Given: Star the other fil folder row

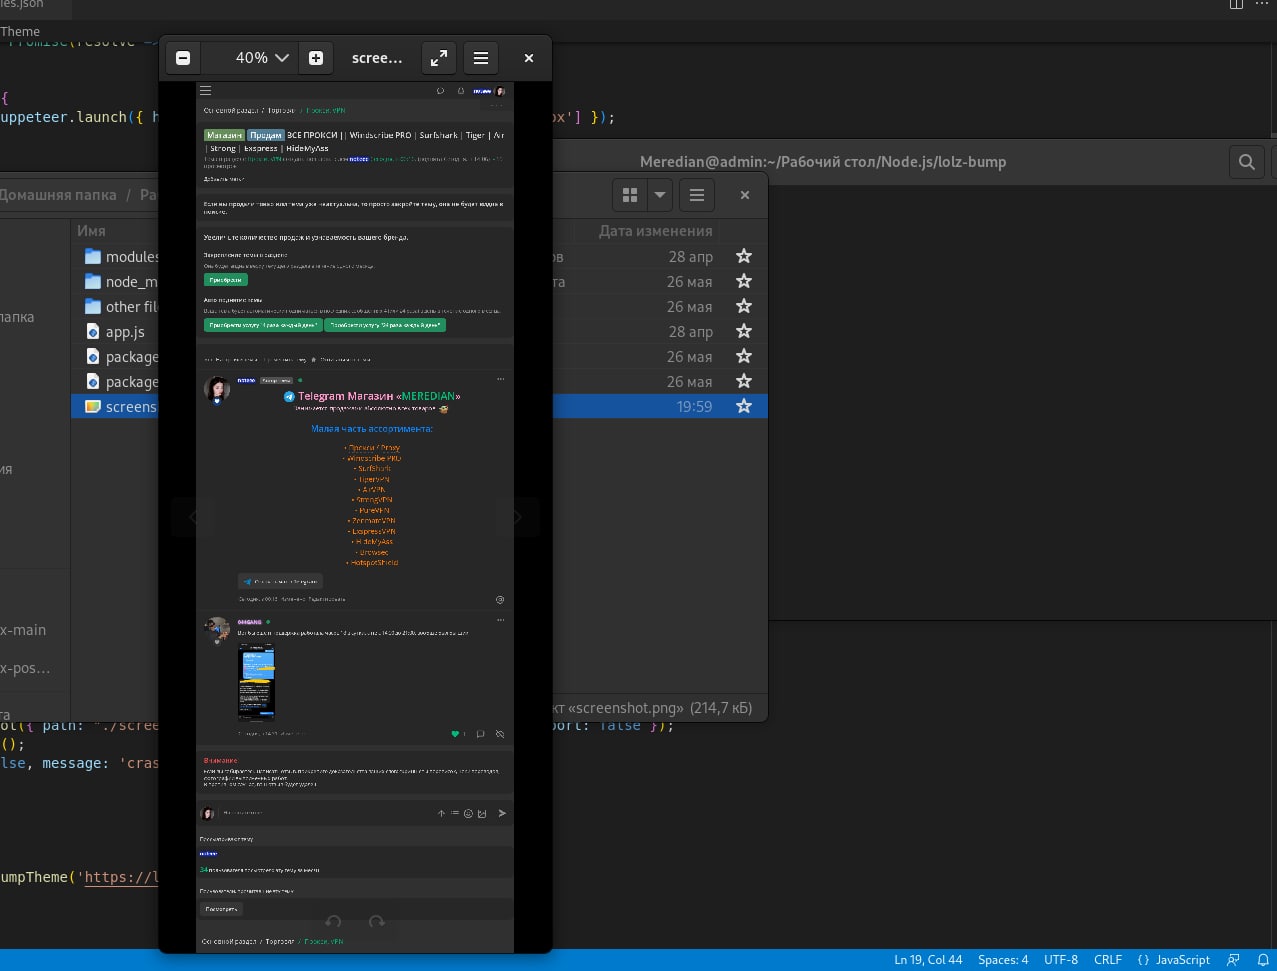Looking at the screenshot, I should [744, 306].
